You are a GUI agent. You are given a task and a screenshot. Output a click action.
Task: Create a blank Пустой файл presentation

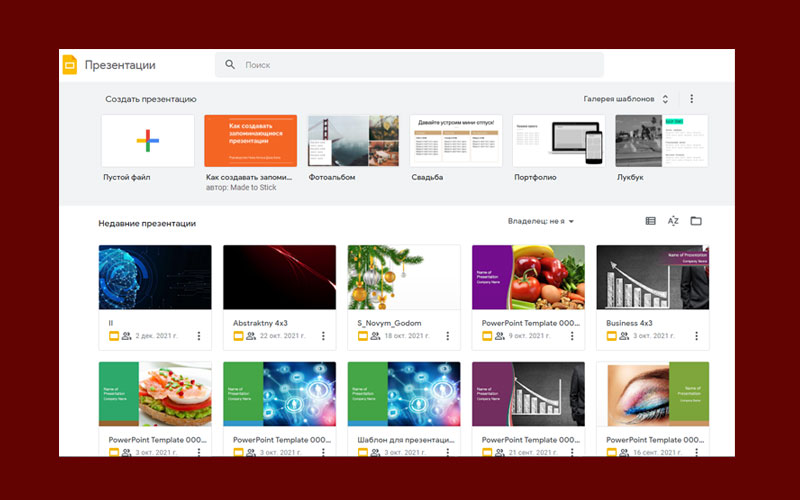pyautogui.click(x=148, y=141)
